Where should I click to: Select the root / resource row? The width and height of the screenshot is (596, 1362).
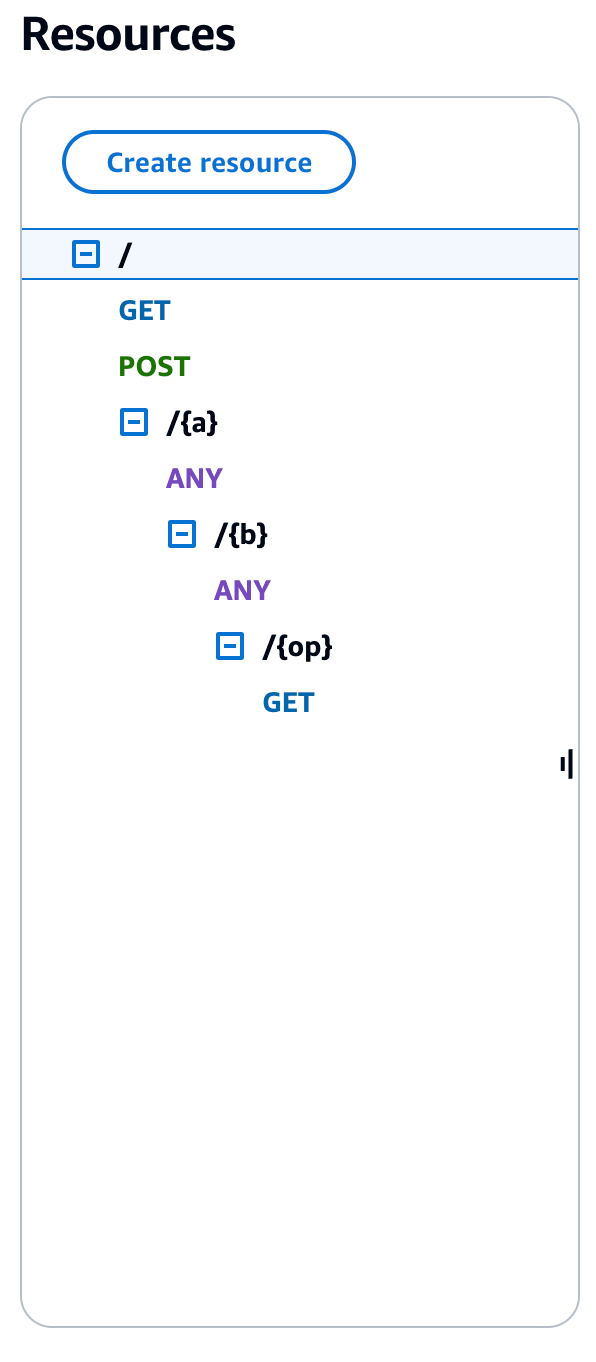click(125, 254)
